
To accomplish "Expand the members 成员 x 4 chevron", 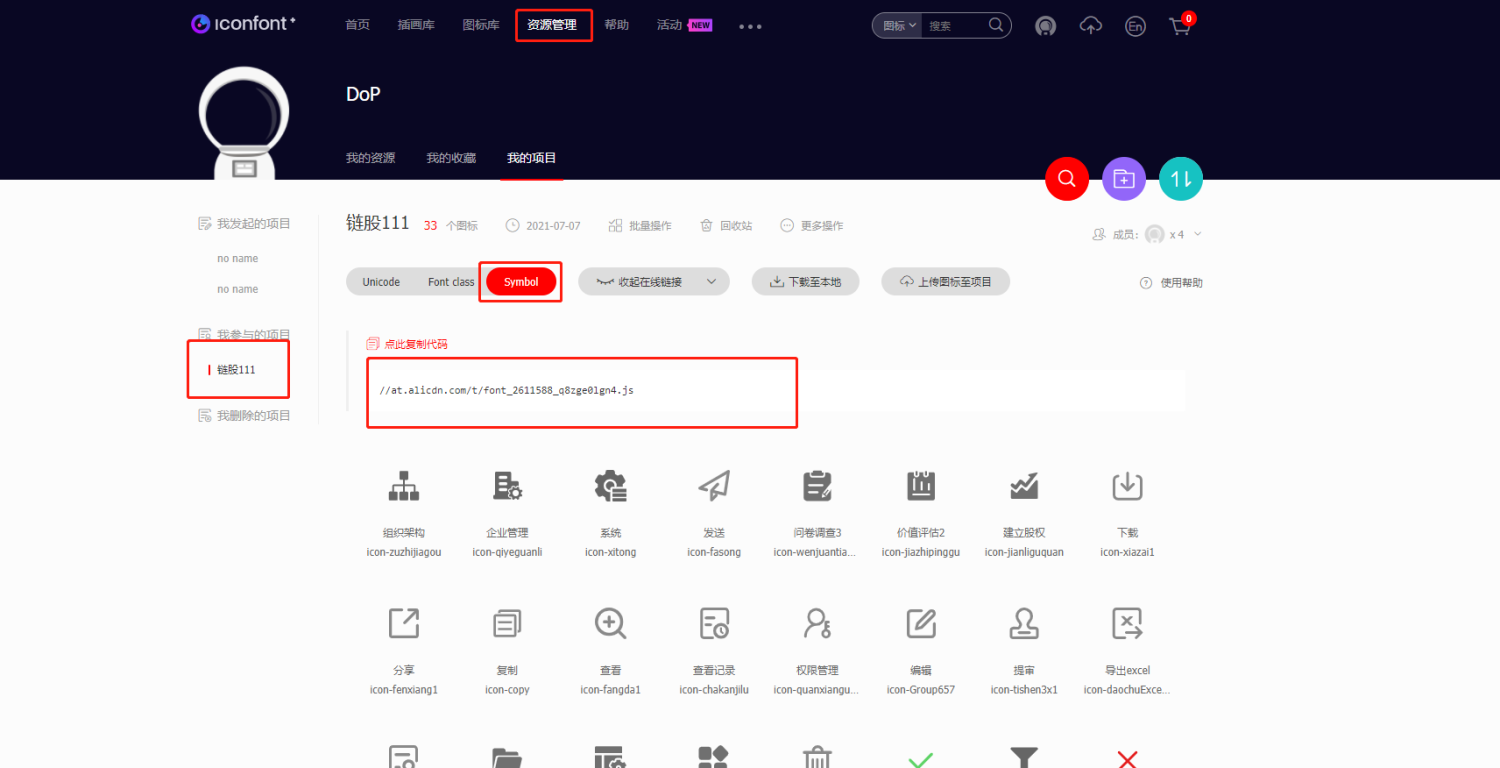I will 1198,234.
